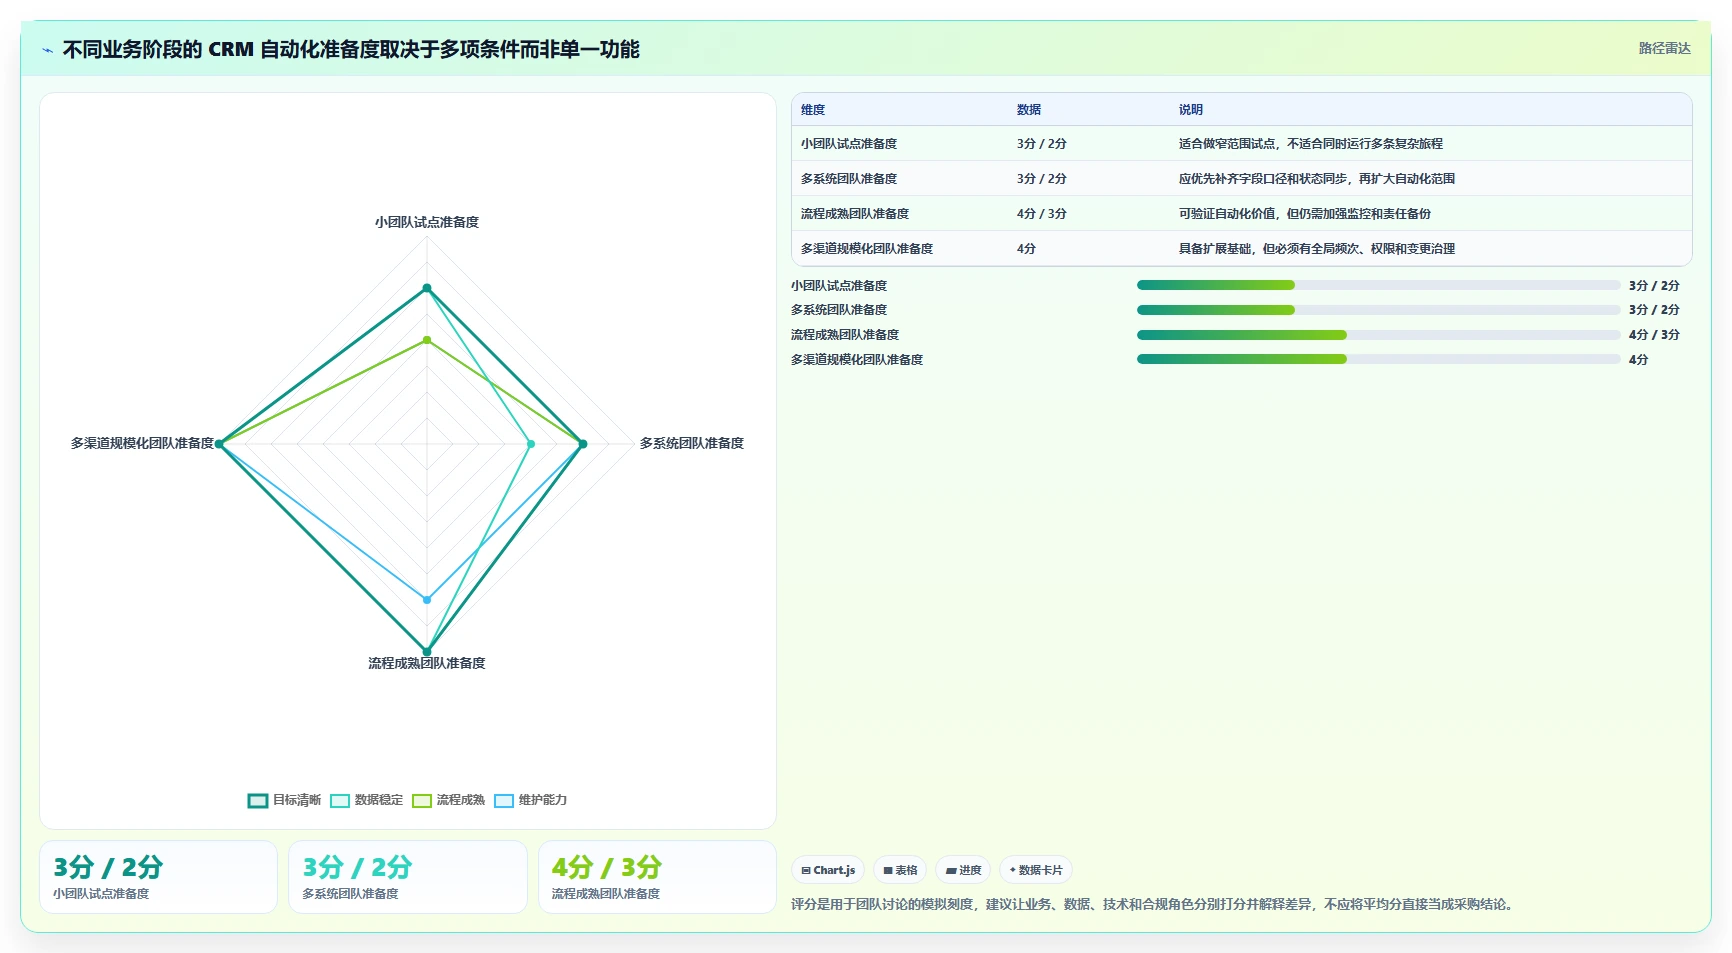The image size is (1732, 953).
Task: Toggle the 目标清晰 legend item
Action: (x=285, y=800)
